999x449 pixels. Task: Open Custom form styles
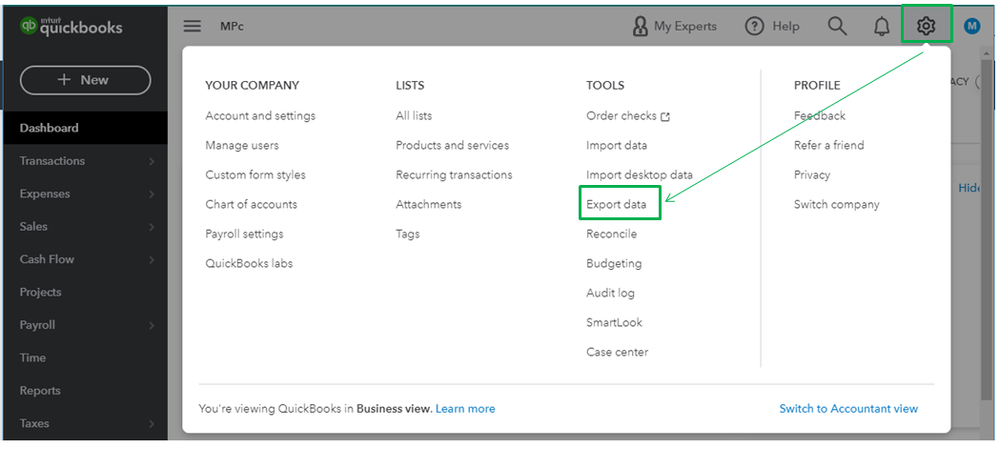[x=255, y=175]
